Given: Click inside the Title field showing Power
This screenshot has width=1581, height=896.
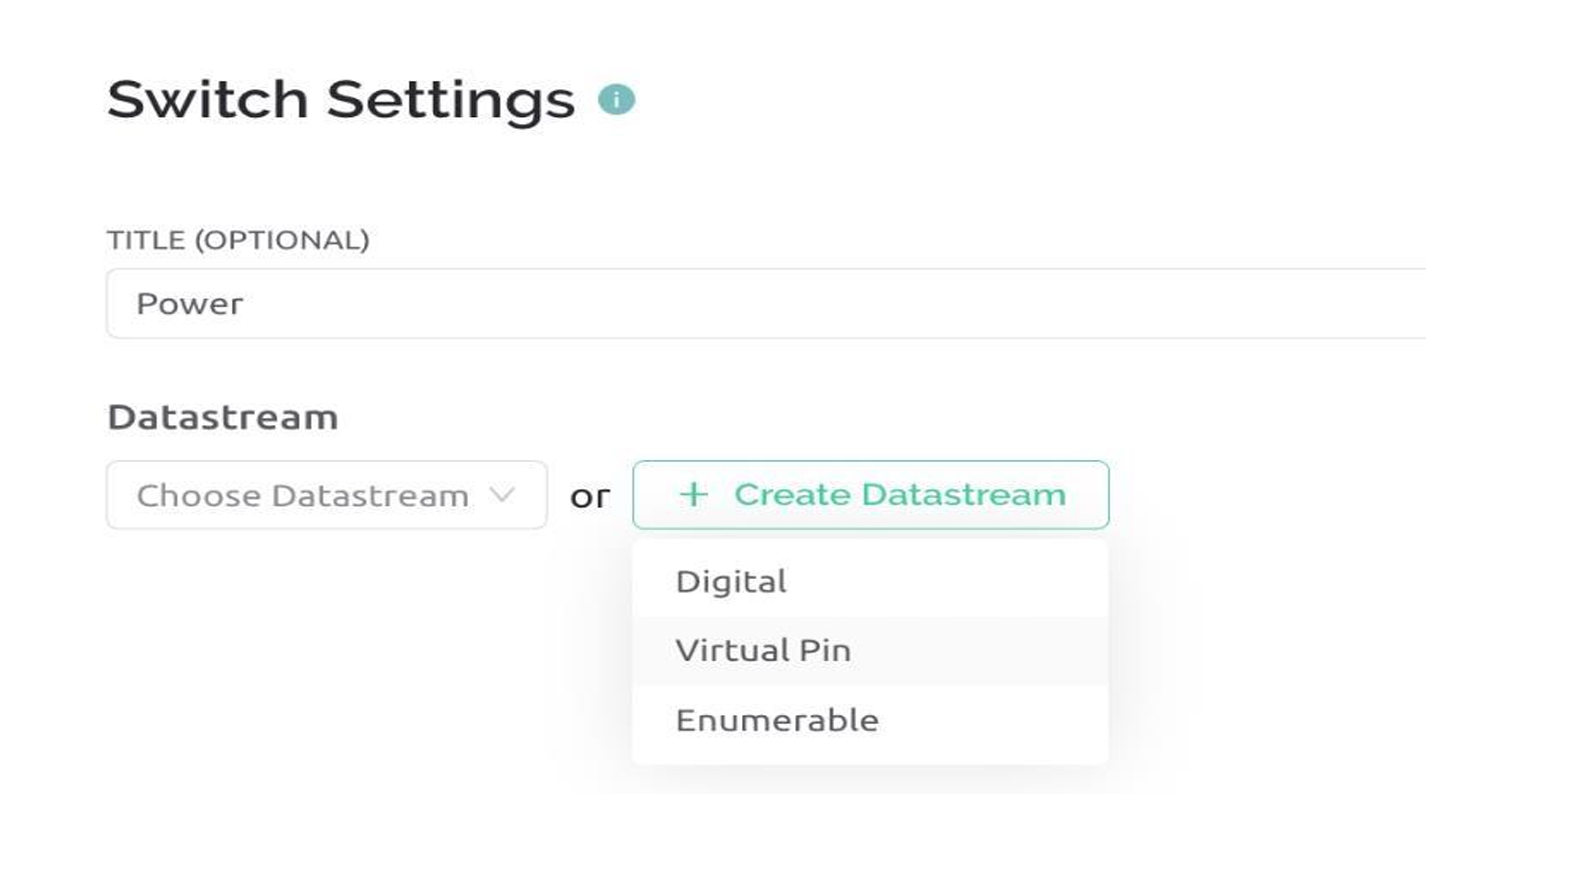Looking at the screenshot, I should [400, 303].
